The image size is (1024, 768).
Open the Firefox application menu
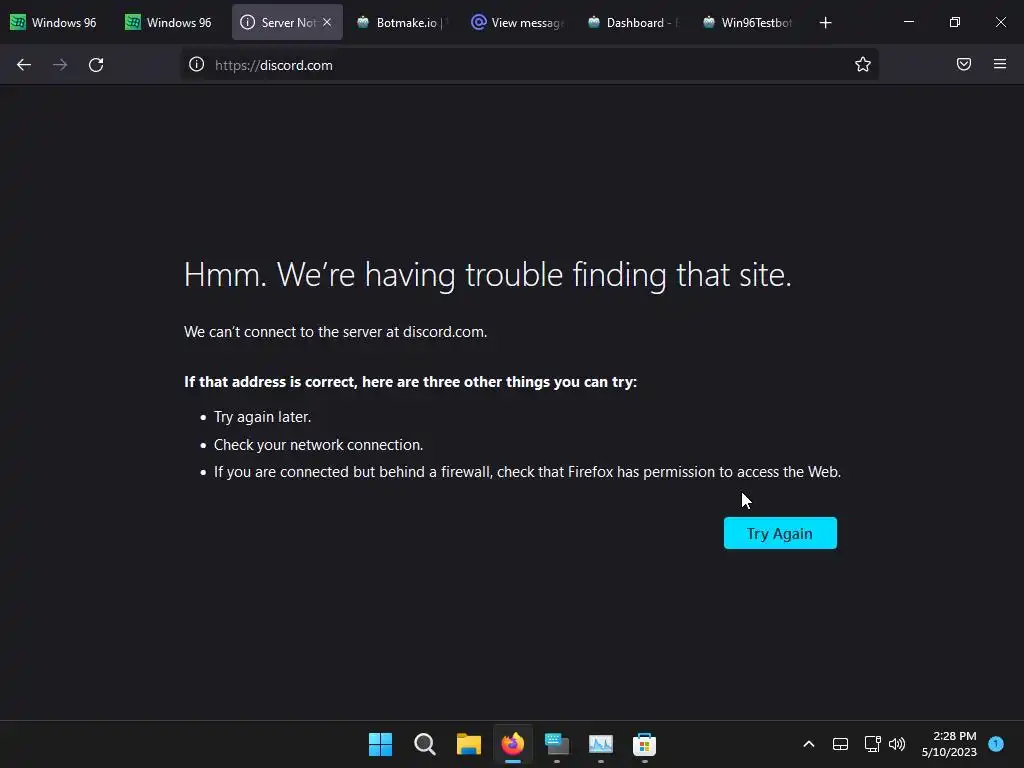tap(1000, 64)
